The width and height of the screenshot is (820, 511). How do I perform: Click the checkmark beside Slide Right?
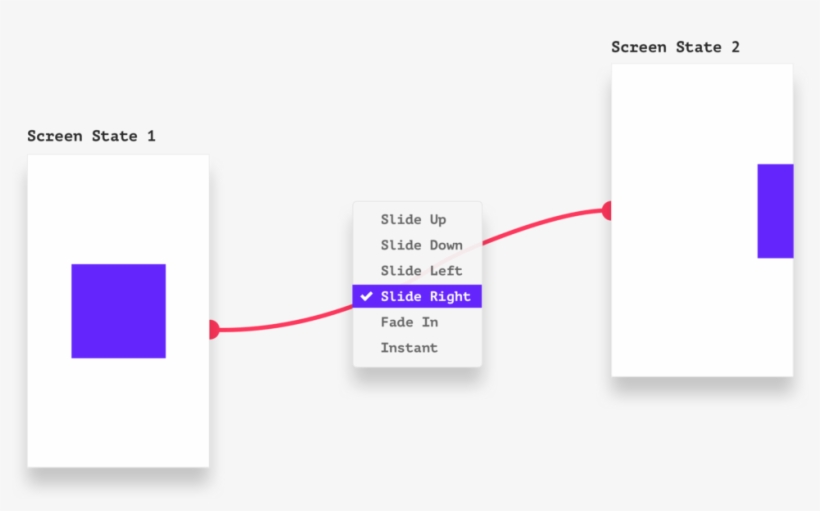(x=366, y=297)
